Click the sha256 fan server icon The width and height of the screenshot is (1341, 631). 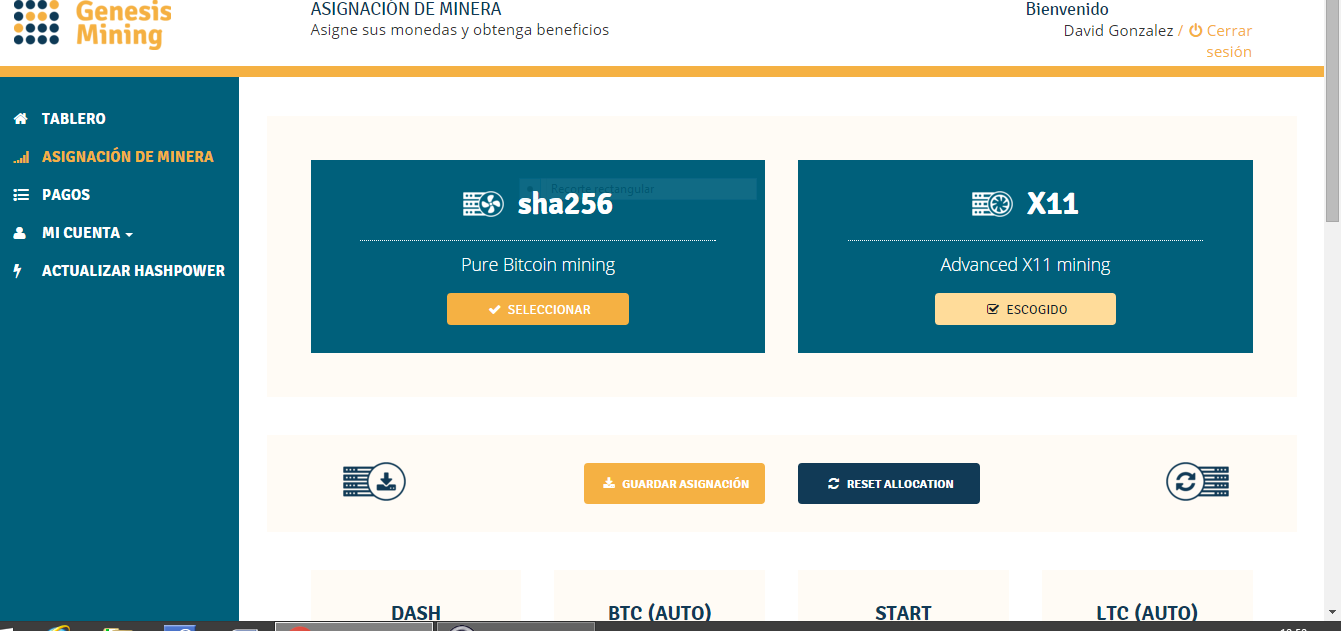click(x=483, y=204)
